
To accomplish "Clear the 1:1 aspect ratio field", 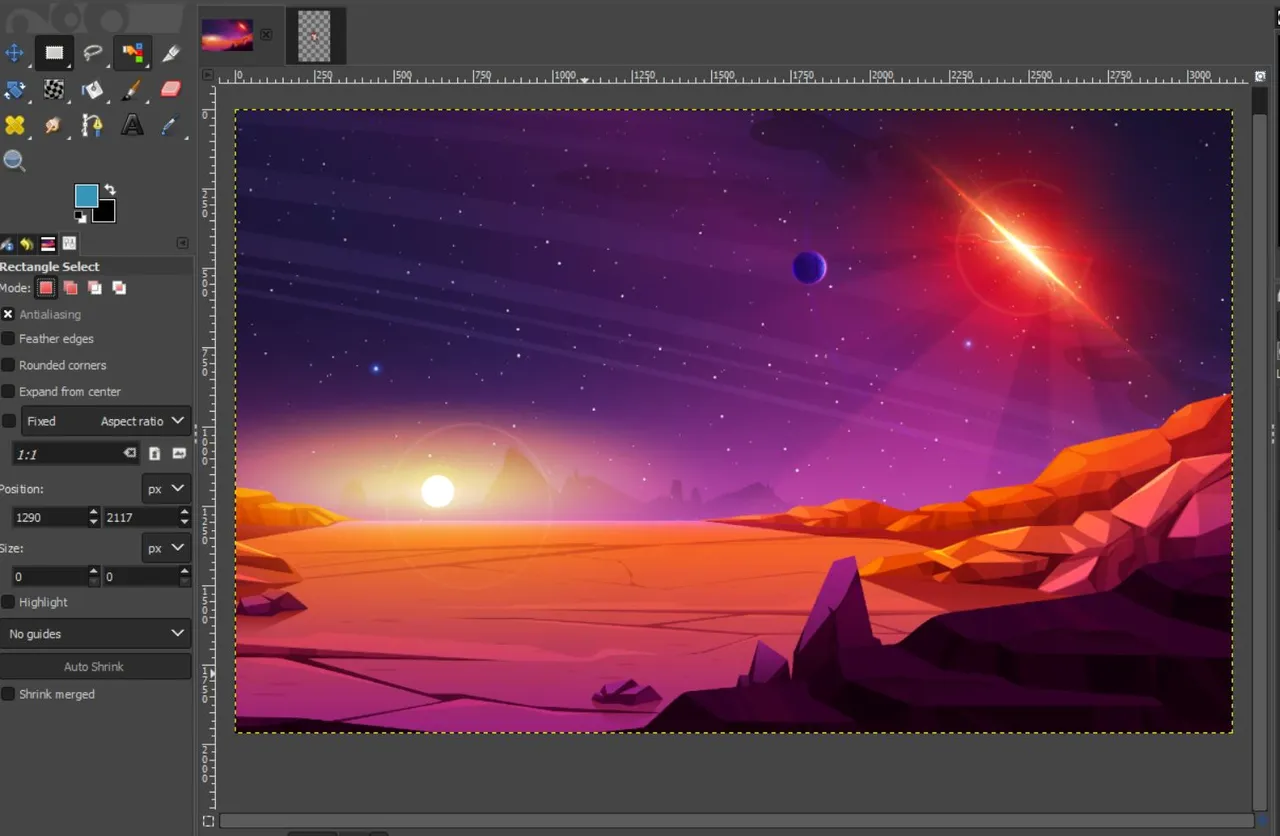I will pyautogui.click(x=129, y=453).
